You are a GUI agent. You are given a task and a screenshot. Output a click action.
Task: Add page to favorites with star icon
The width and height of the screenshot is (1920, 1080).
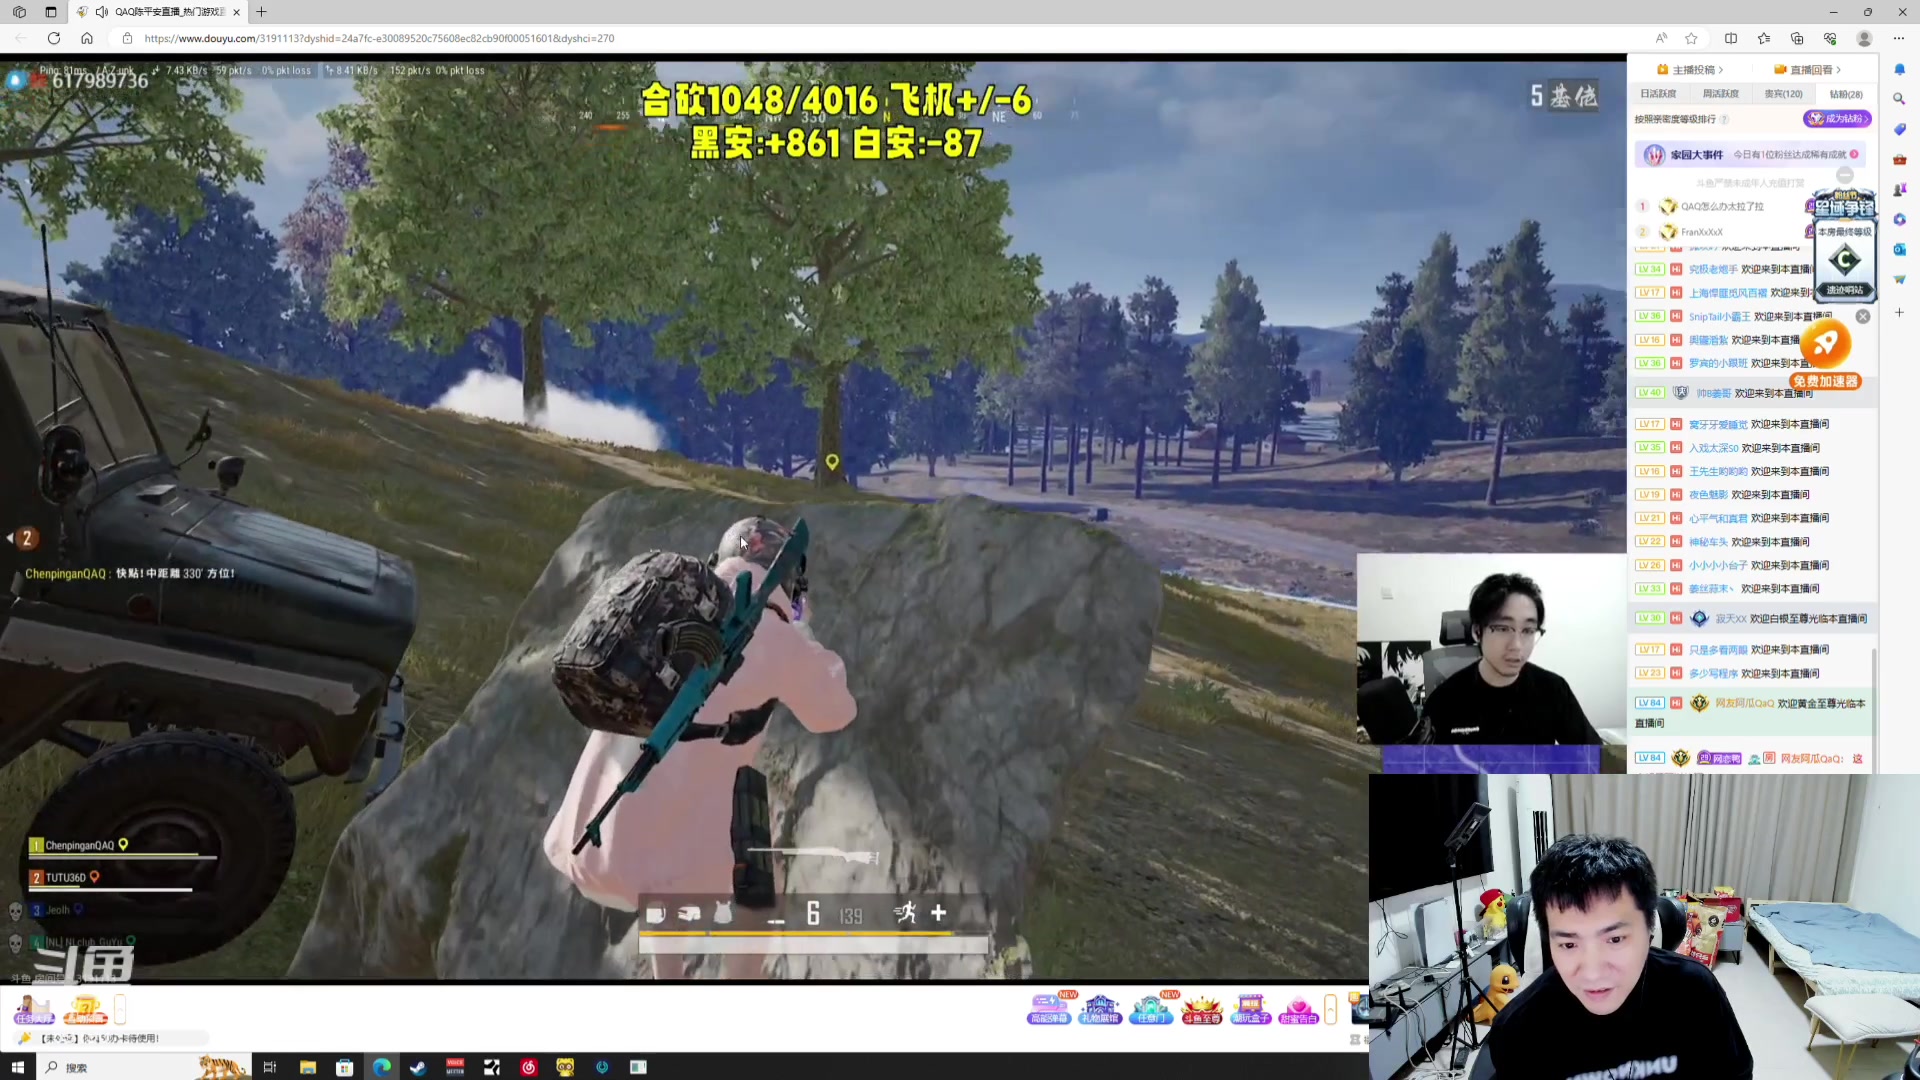[x=1691, y=38]
